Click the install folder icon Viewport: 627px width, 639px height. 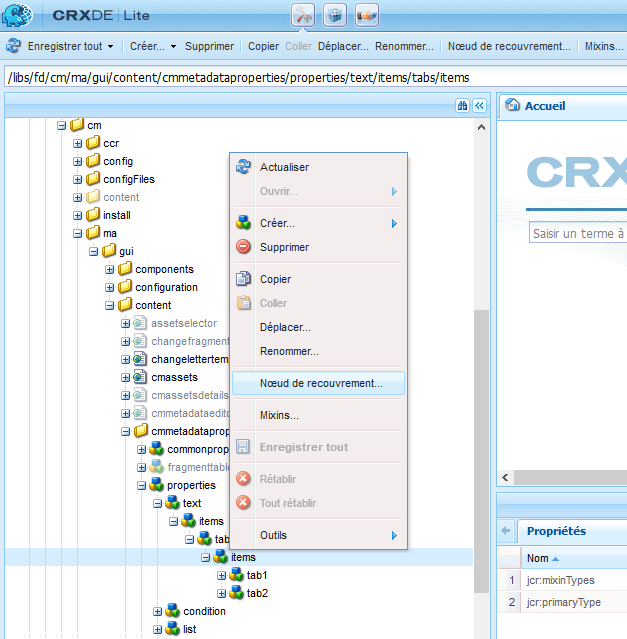(93, 214)
